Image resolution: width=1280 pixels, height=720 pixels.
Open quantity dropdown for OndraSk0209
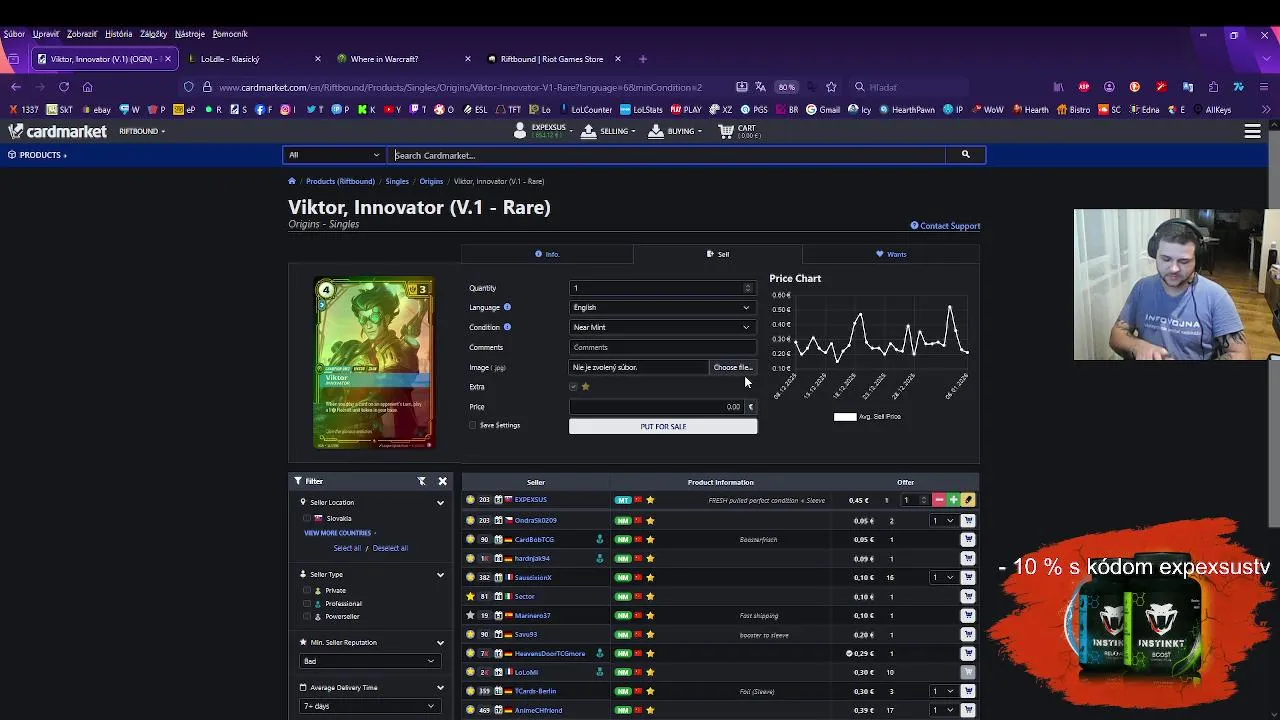[x=944, y=520]
